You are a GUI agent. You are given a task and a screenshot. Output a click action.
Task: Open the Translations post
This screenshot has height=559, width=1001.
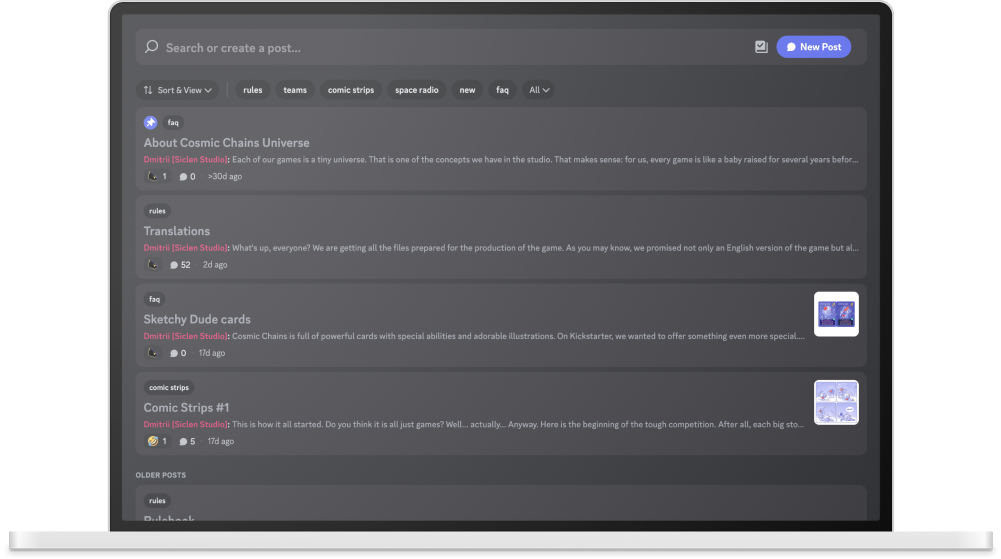(x=177, y=231)
